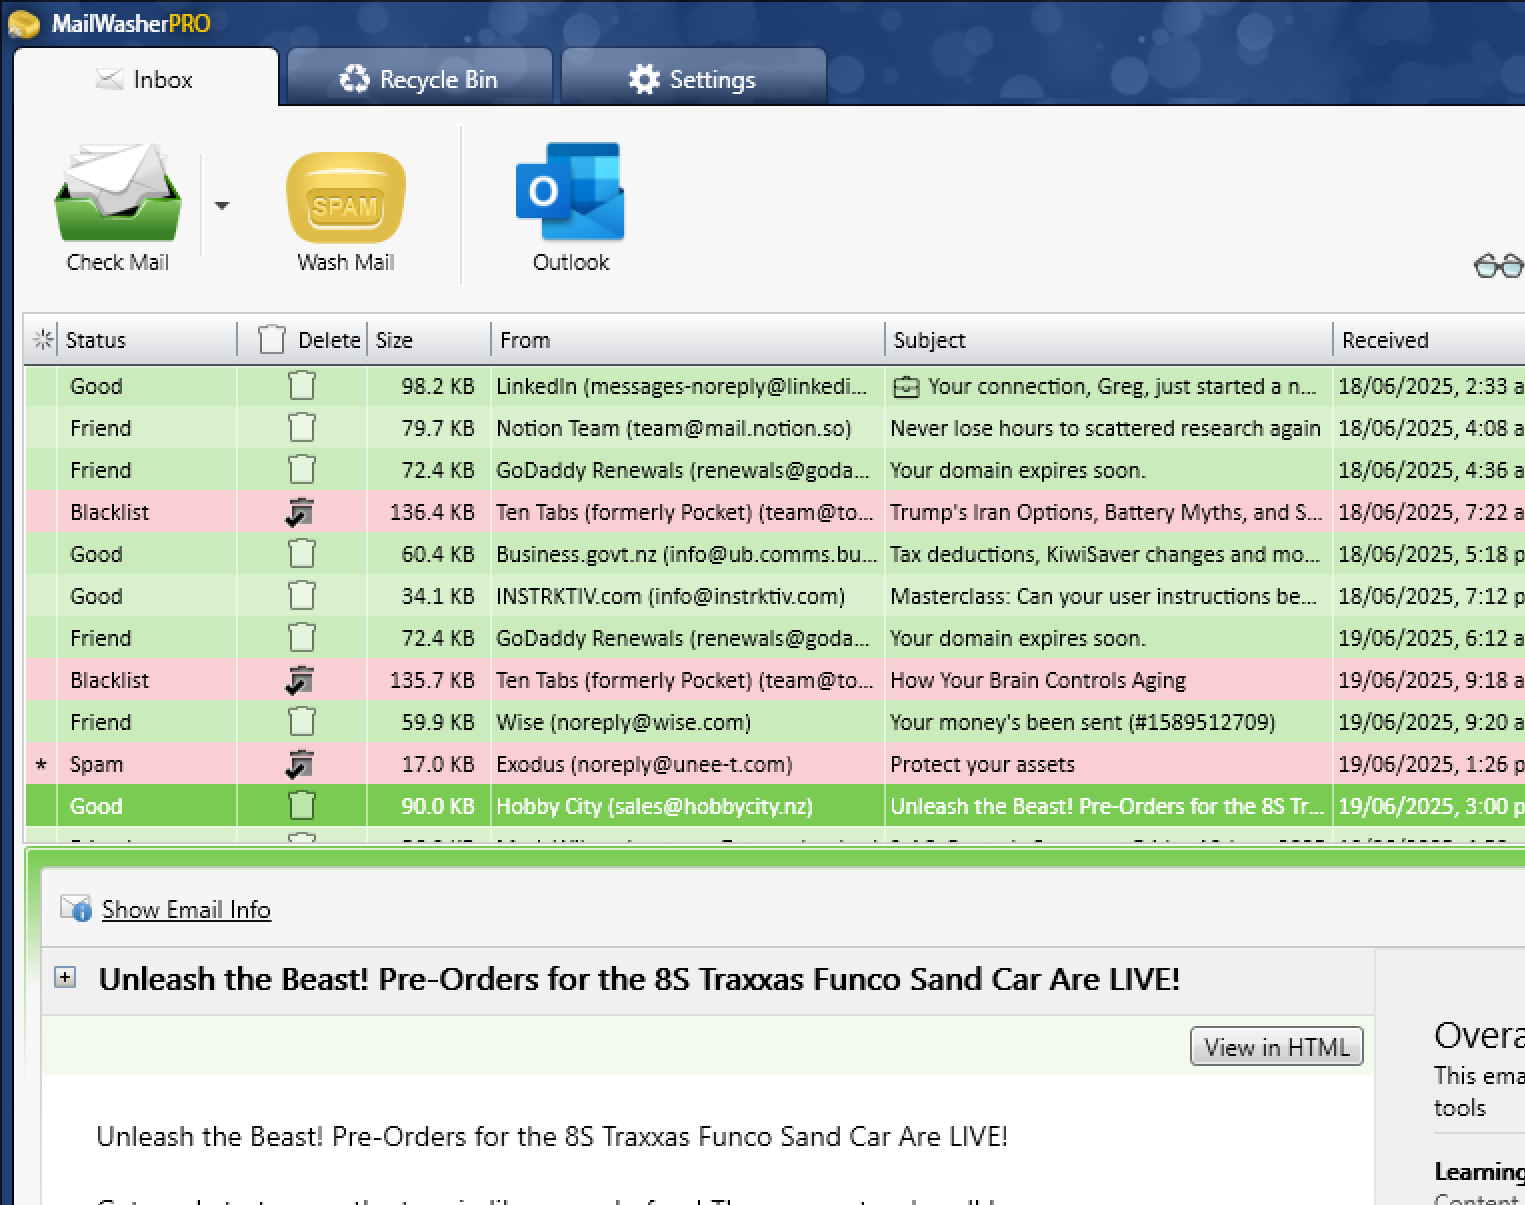Sort emails by the Size column
The height and width of the screenshot is (1205, 1525).
point(428,340)
